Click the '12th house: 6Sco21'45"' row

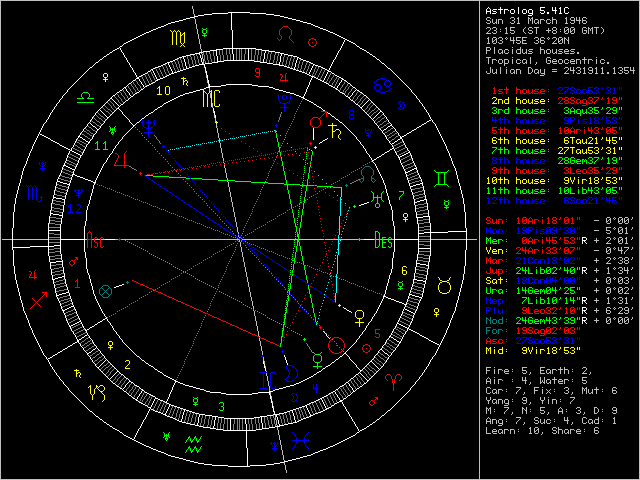point(554,201)
